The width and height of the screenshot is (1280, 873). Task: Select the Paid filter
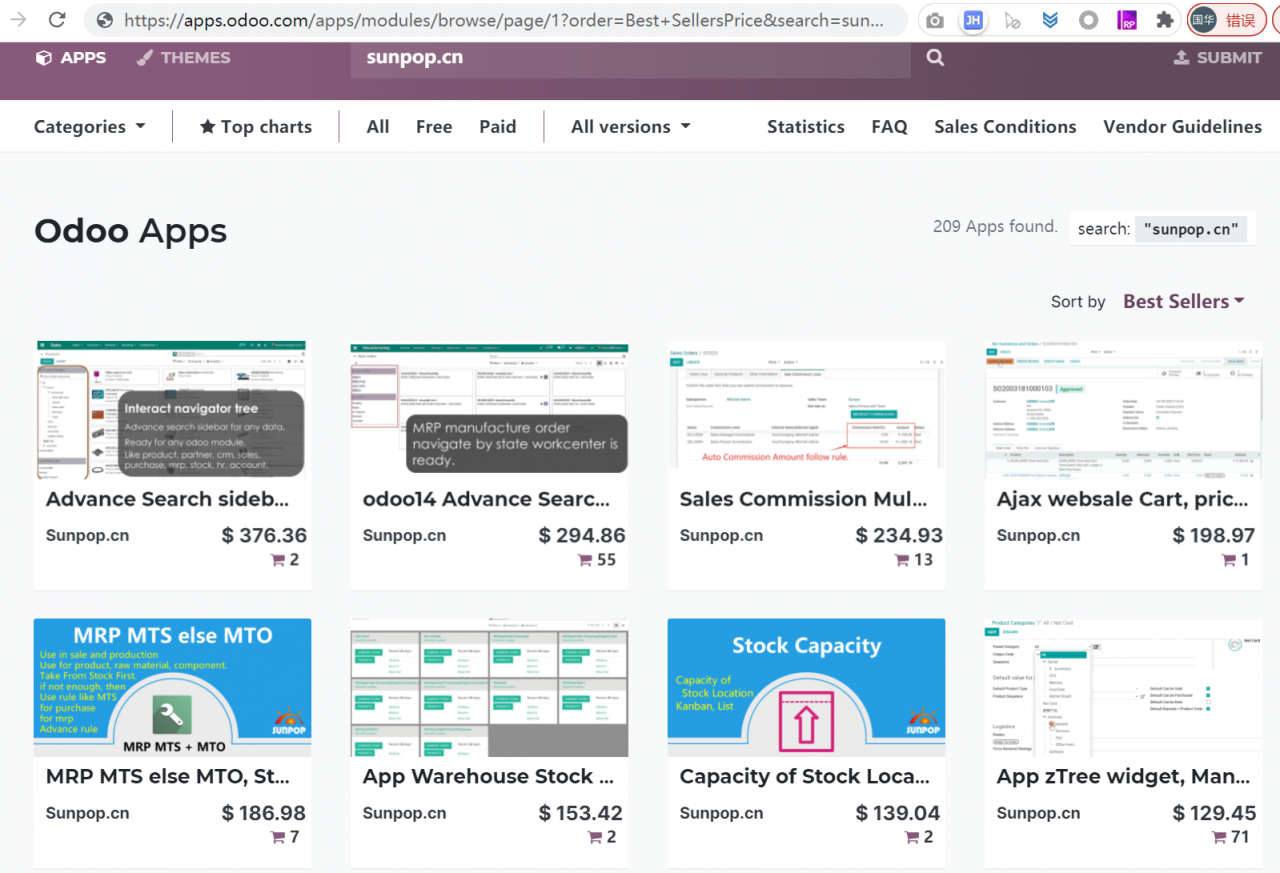coord(497,127)
